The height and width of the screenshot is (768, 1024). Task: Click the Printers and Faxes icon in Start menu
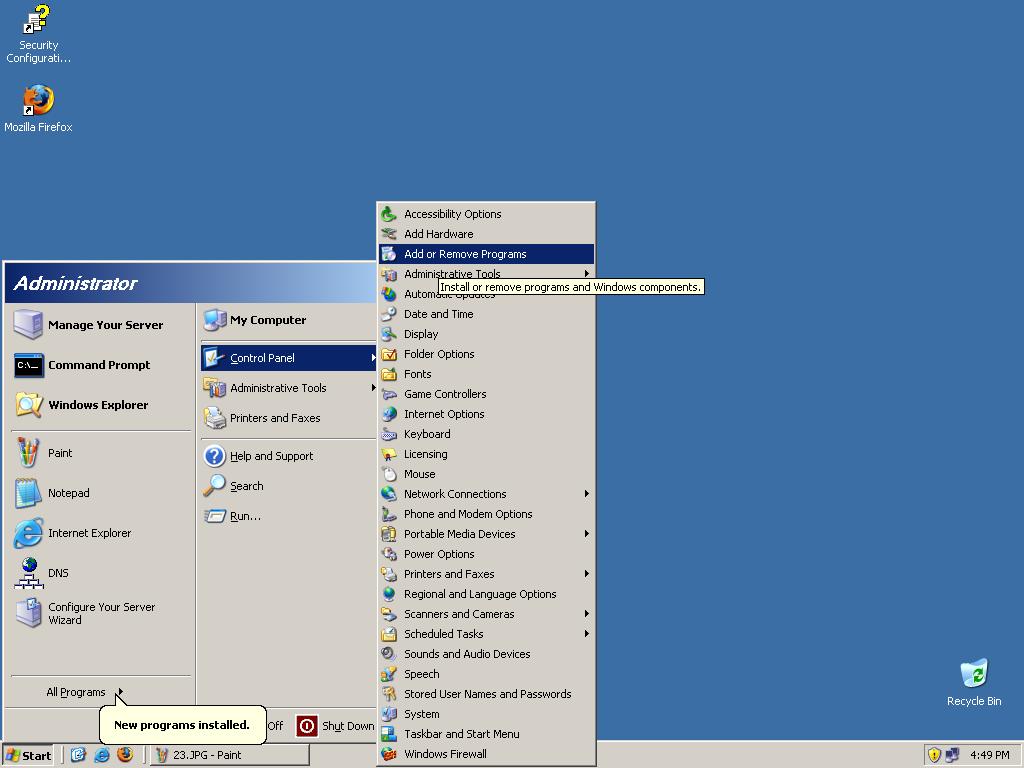pyautogui.click(x=215, y=418)
